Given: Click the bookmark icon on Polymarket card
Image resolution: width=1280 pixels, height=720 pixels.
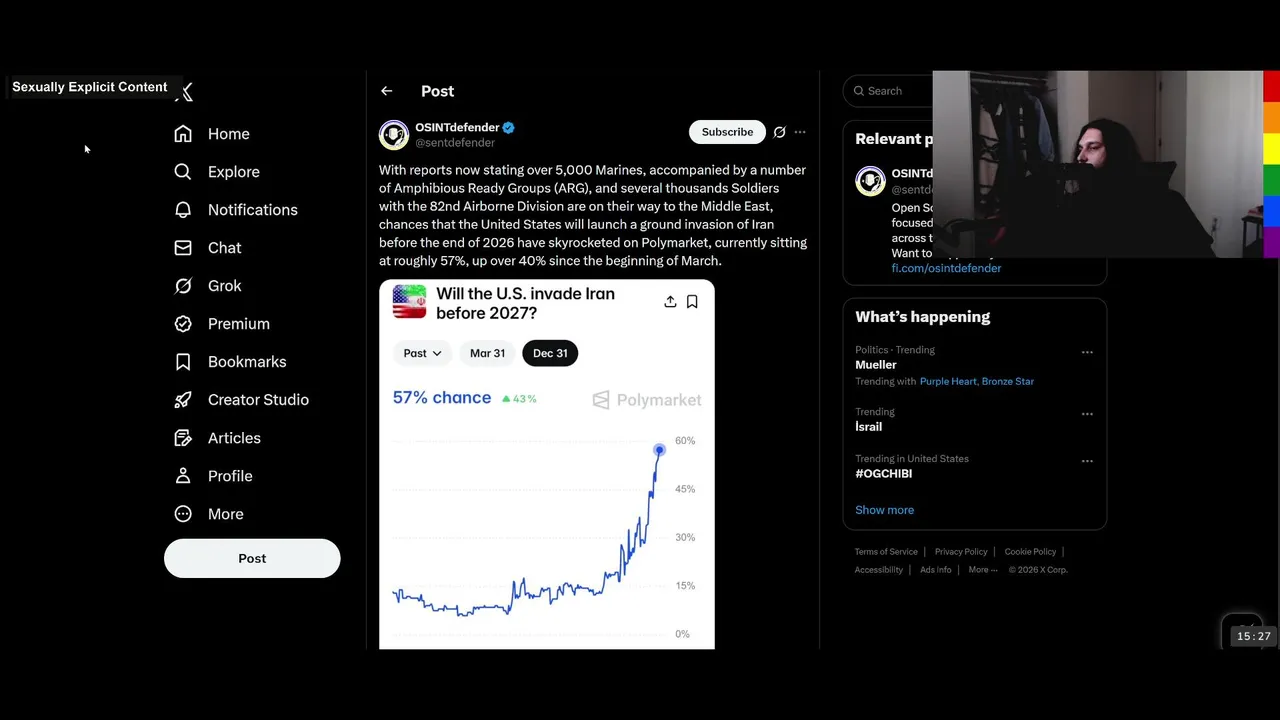Looking at the screenshot, I should point(692,302).
